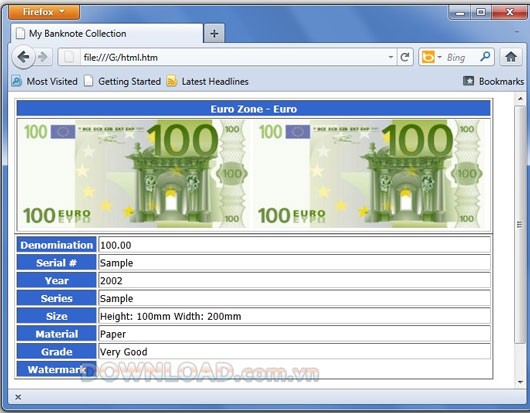Click the Most Visited folder icon

[17, 81]
